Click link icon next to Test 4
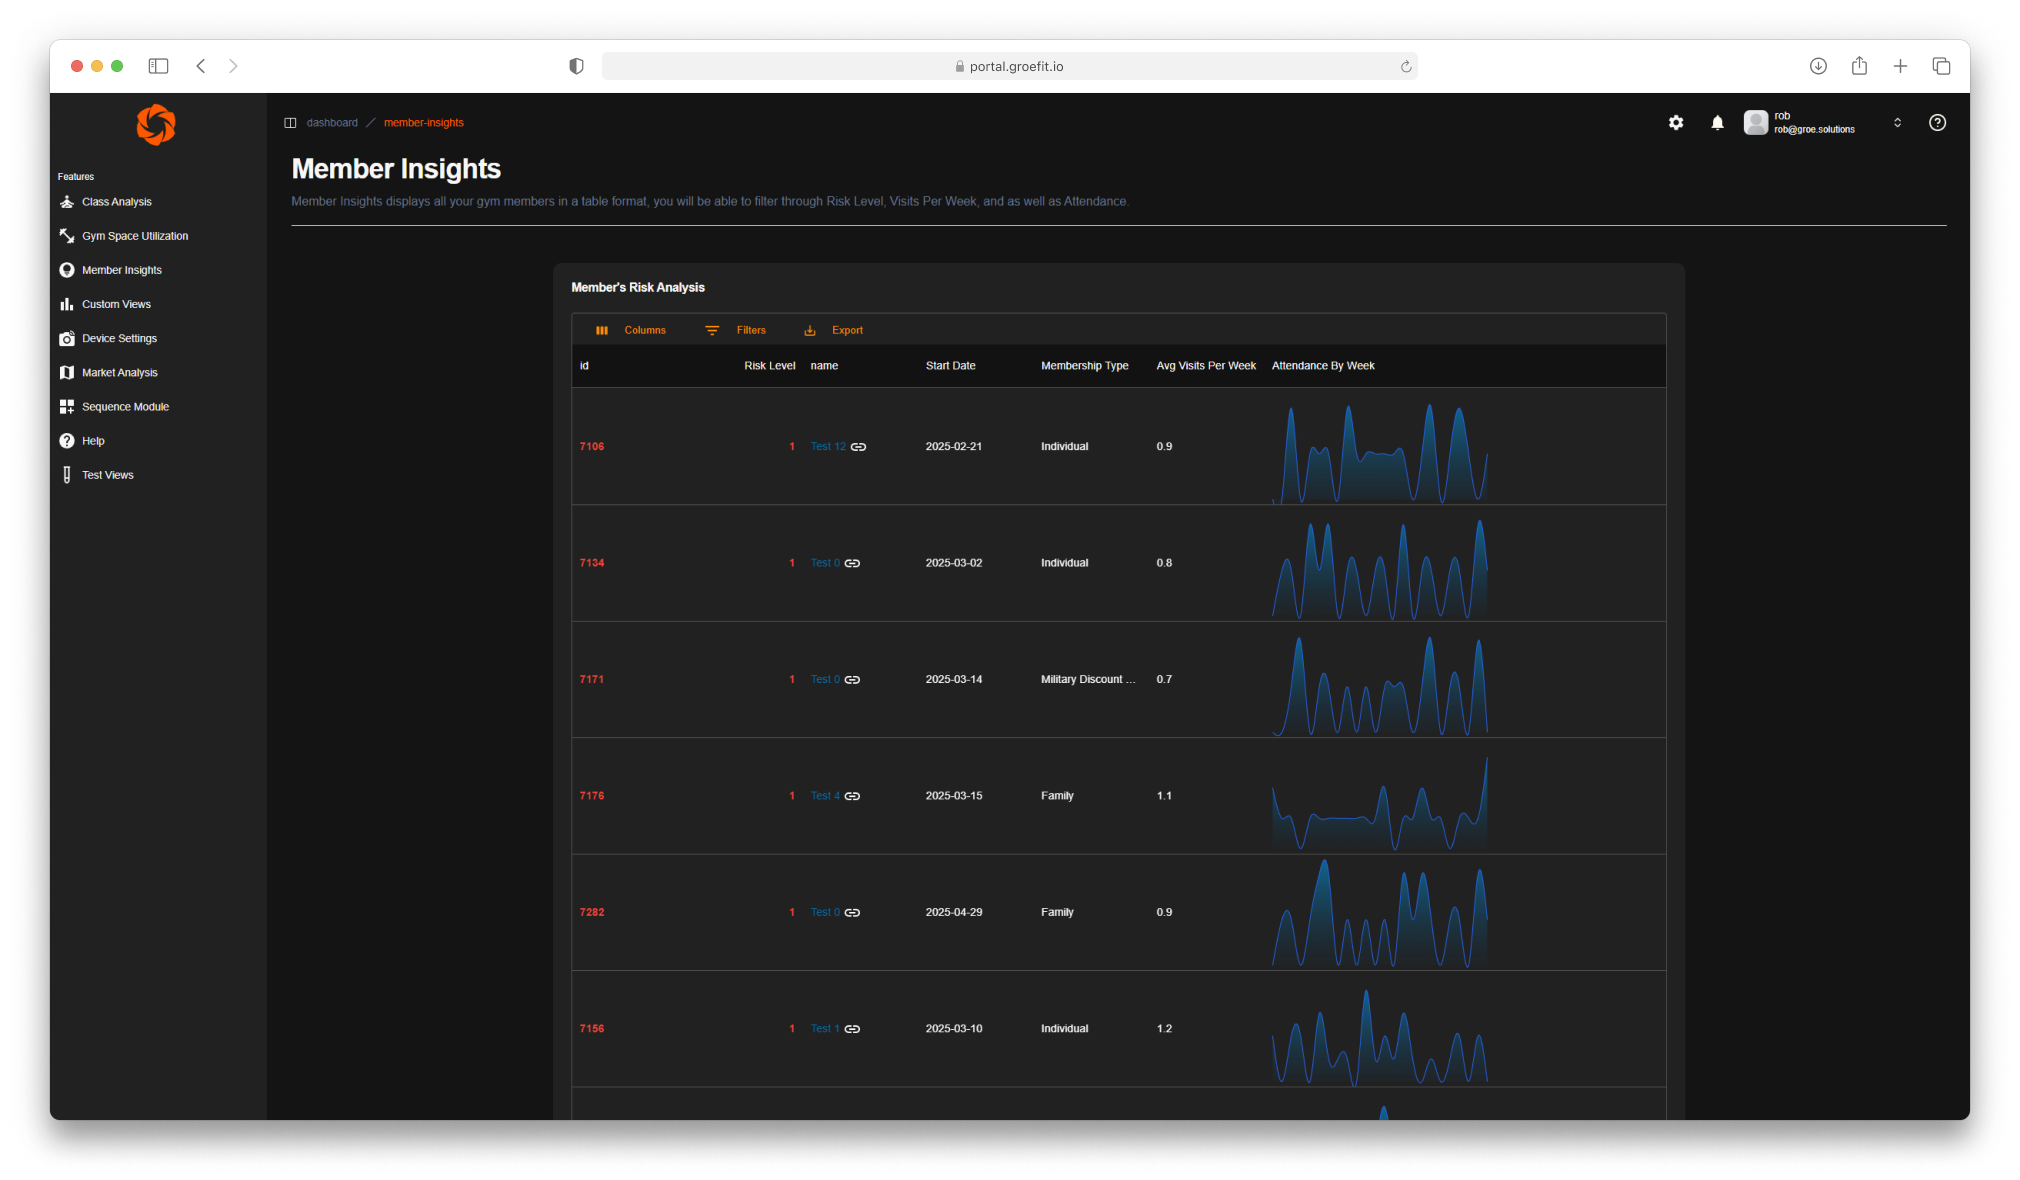 [x=852, y=796]
